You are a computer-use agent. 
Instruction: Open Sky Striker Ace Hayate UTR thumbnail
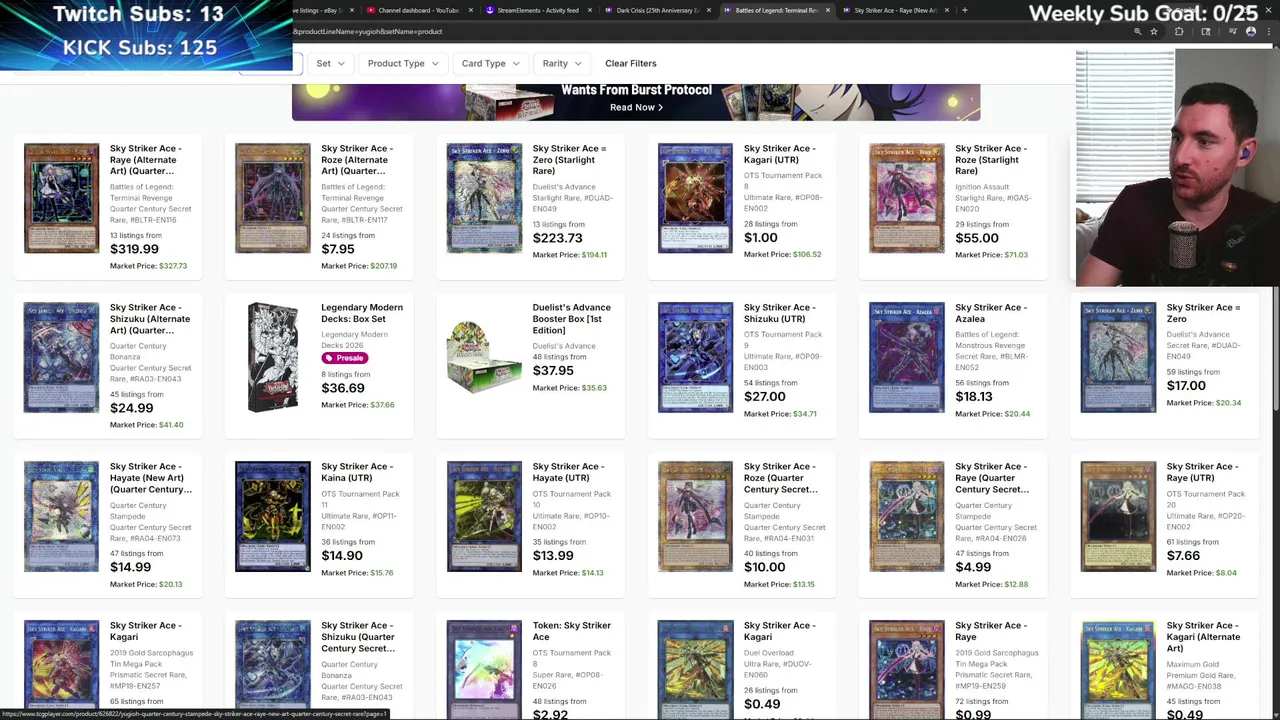tap(484, 516)
